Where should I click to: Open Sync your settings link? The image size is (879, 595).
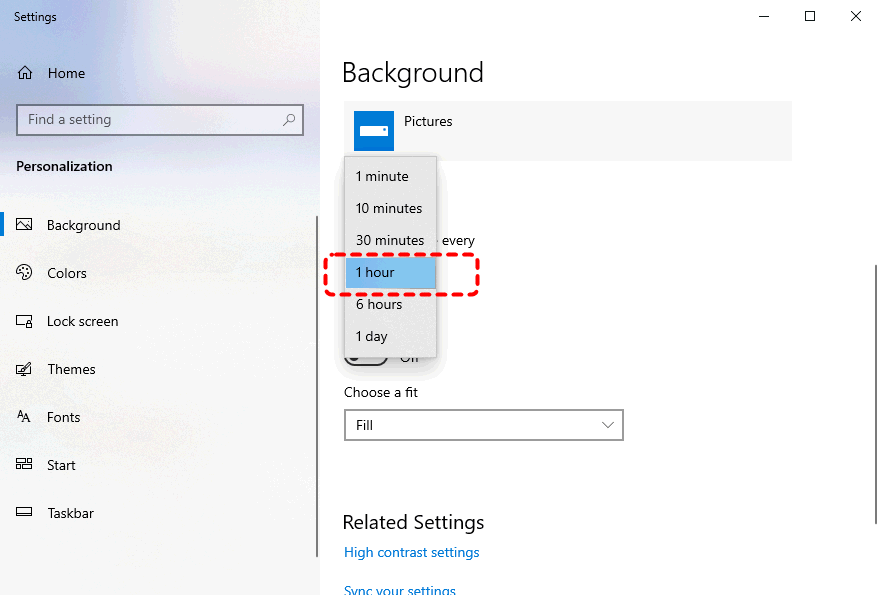click(399, 590)
